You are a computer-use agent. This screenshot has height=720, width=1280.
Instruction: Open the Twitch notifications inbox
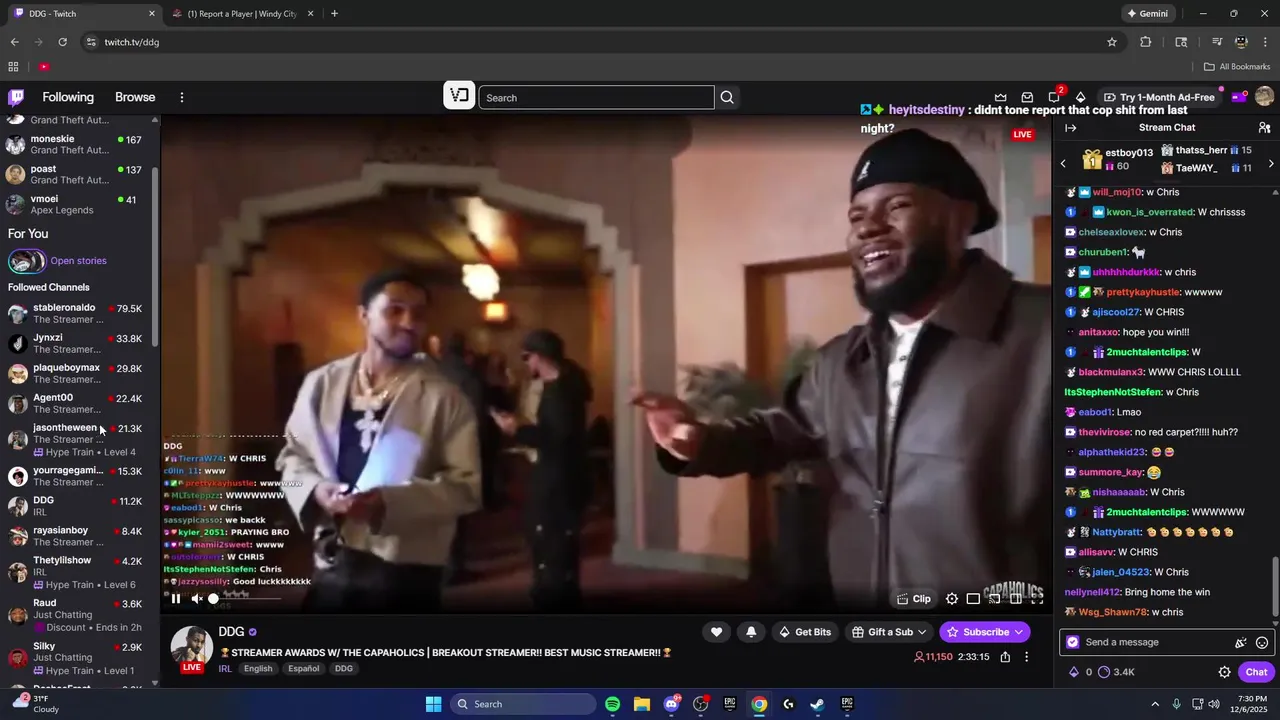[x=1027, y=97]
